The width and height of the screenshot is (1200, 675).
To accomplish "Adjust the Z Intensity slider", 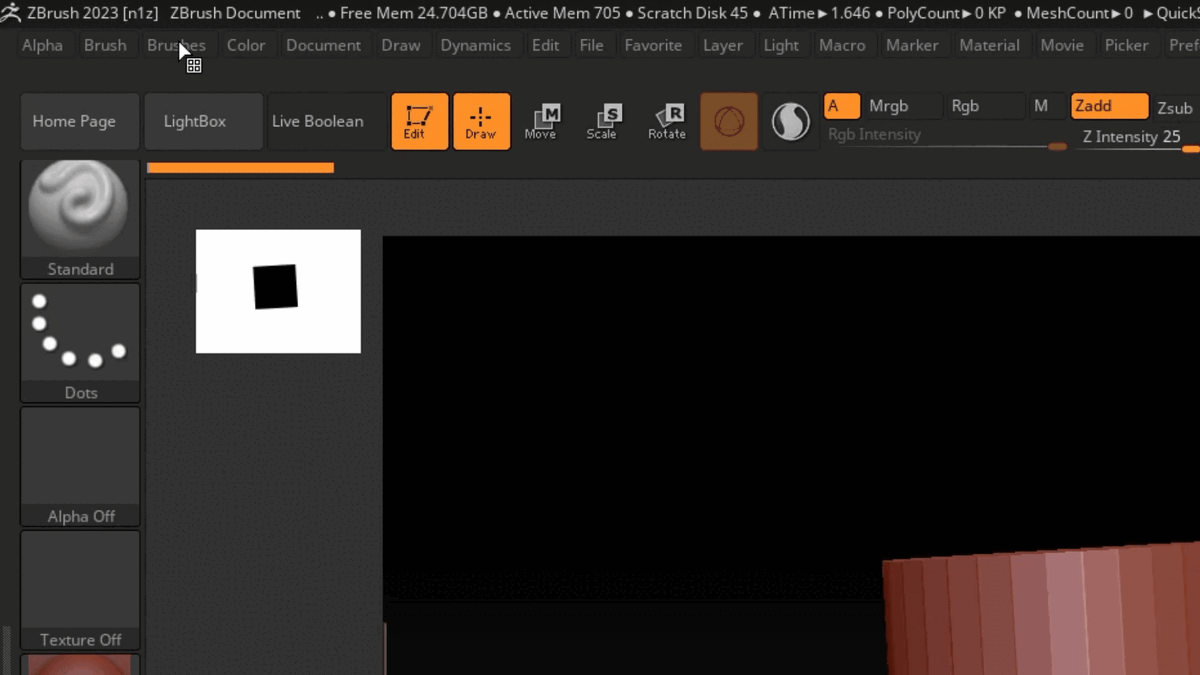I will [x=1137, y=137].
